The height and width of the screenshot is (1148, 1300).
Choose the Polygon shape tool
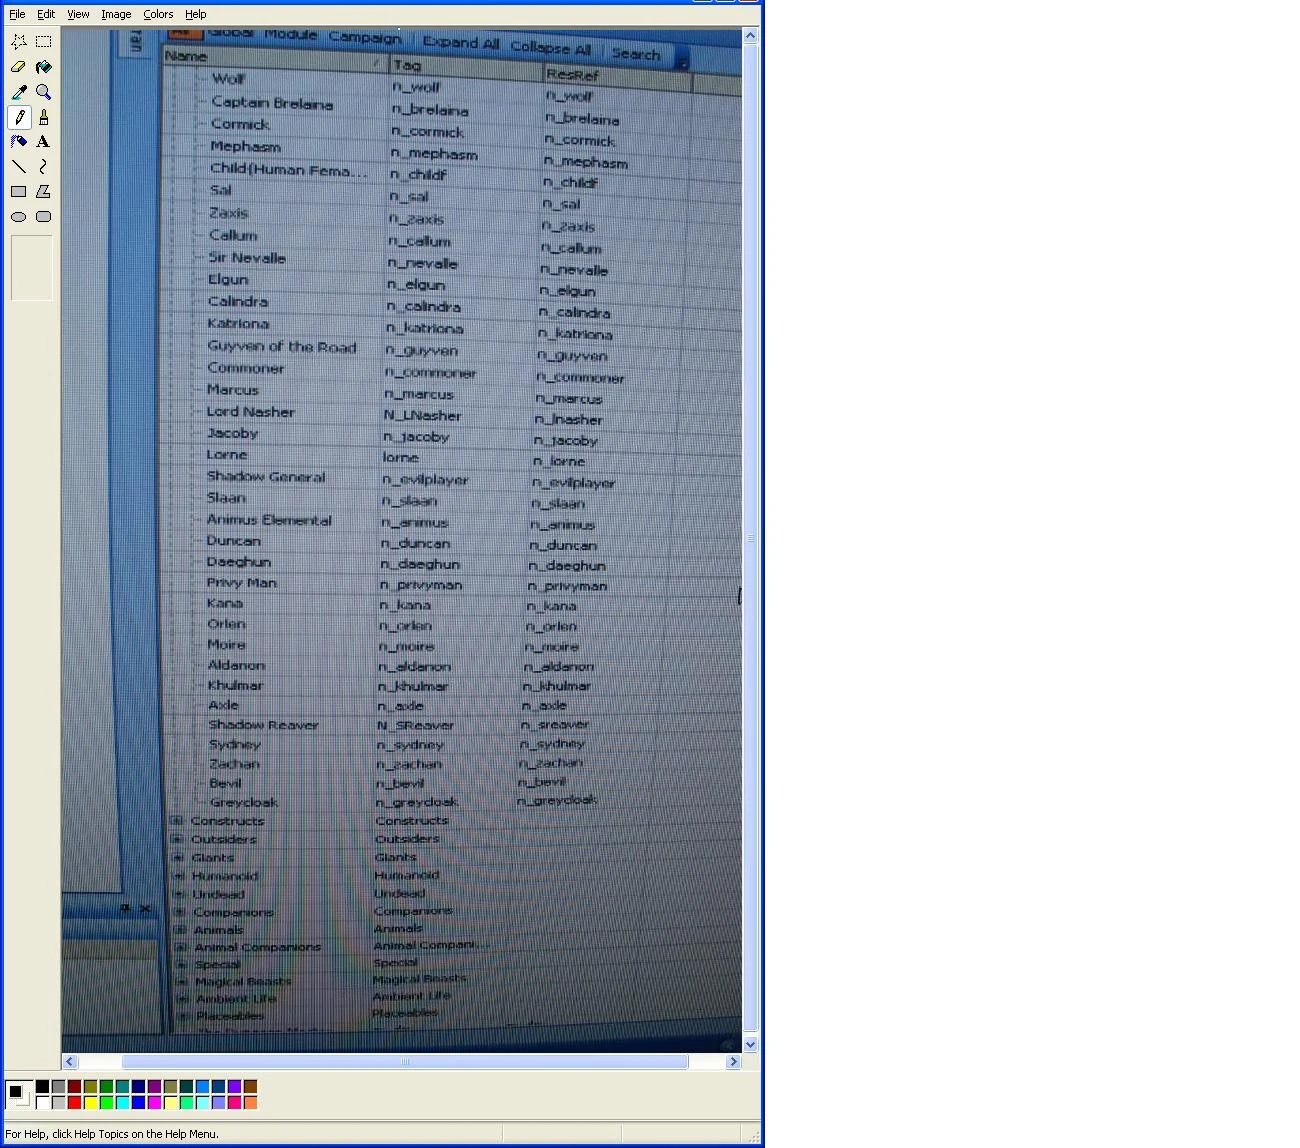coord(44,192)
